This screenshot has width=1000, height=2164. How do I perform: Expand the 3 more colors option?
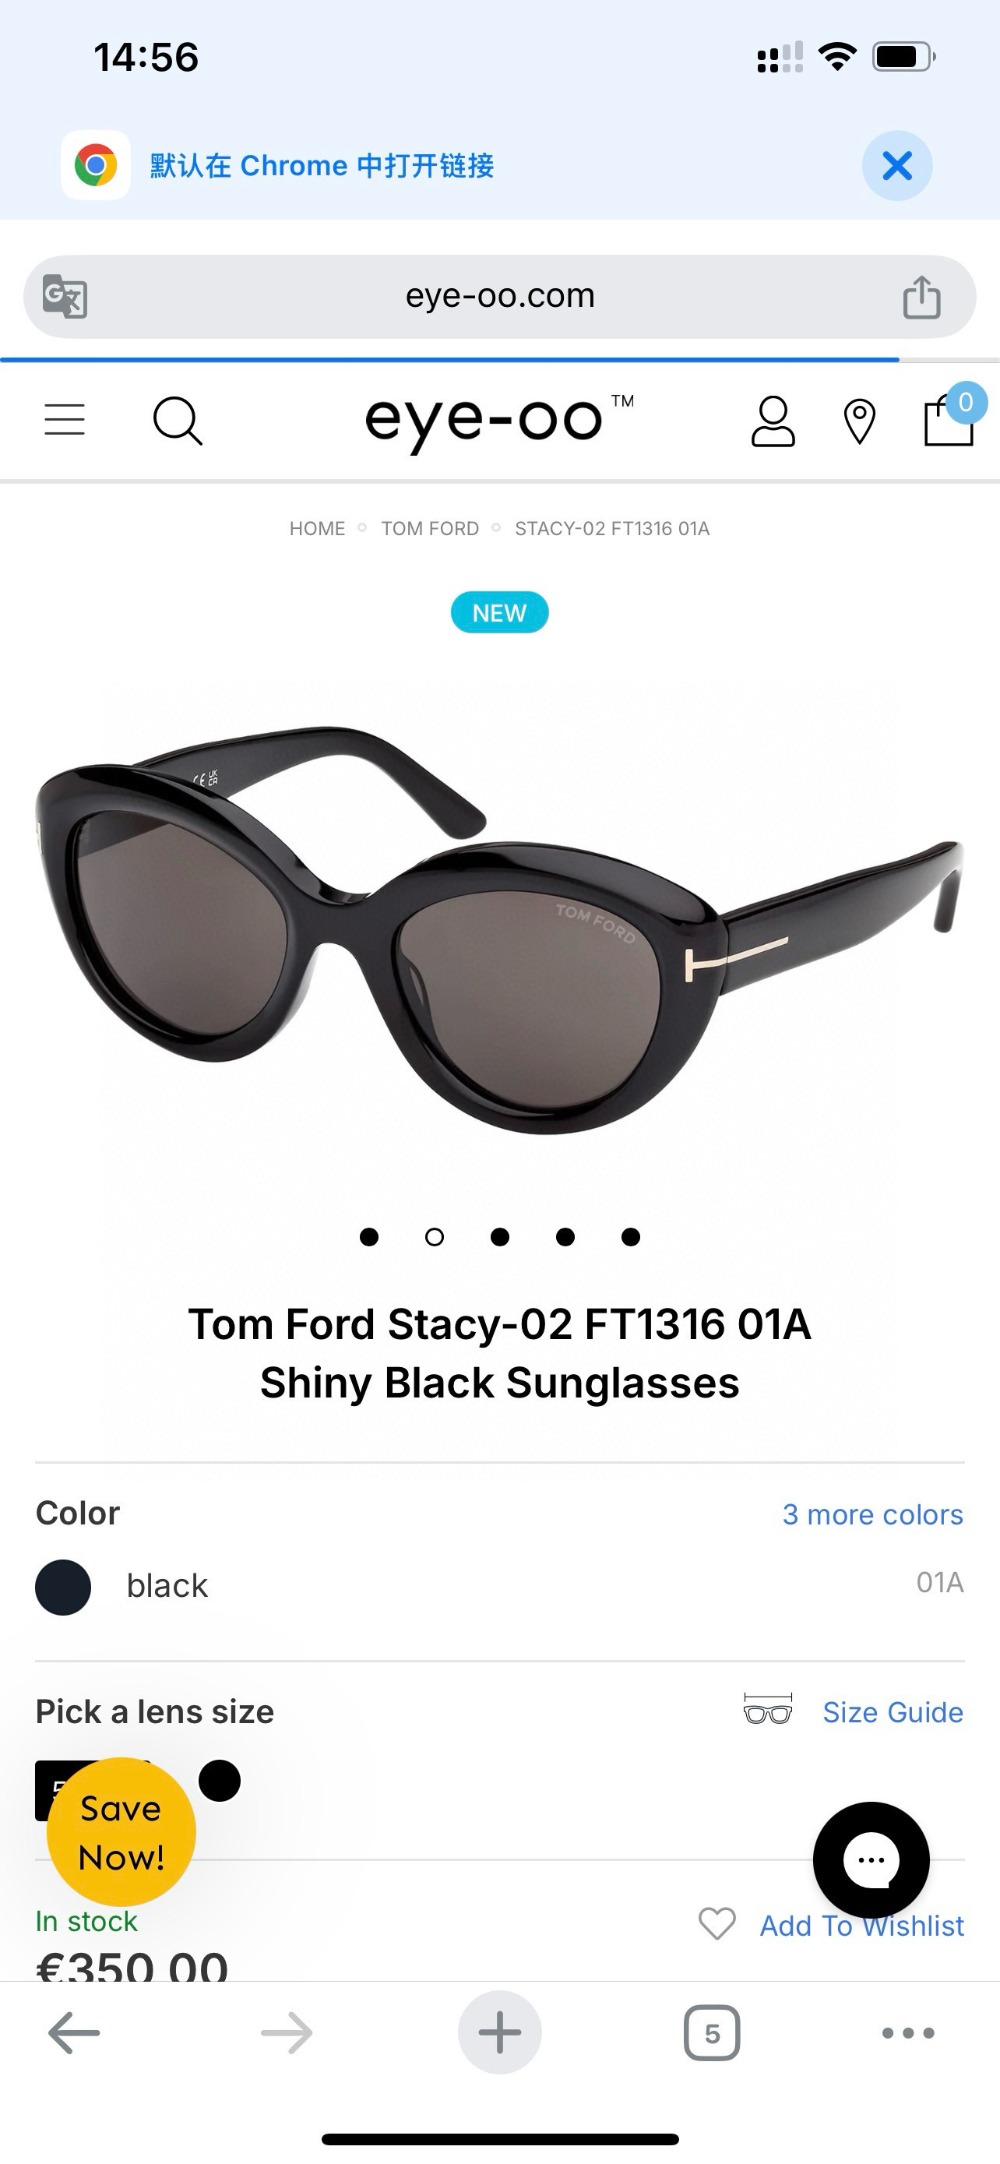[872, 1514]
